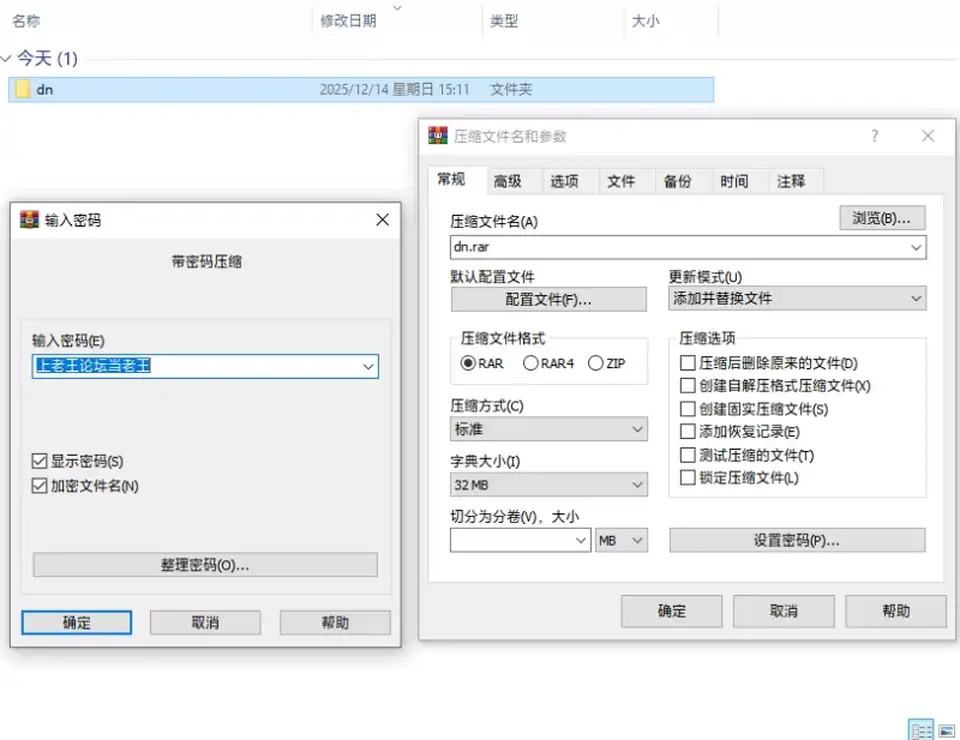Toggle the 显示密码(S) checkbox
Screen dimensions: 960x740
click(39, 461)
